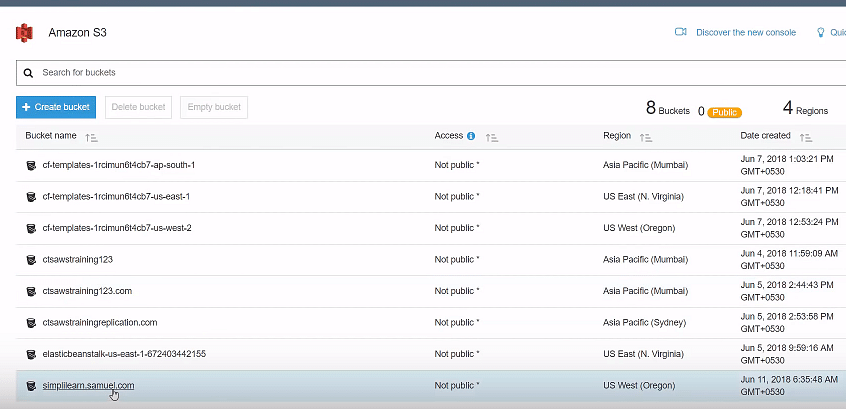This screenshot has height=409, width=846.
Task: Focus the Search for buckets field
Action: pyautogui.click(x=431, y=73)
